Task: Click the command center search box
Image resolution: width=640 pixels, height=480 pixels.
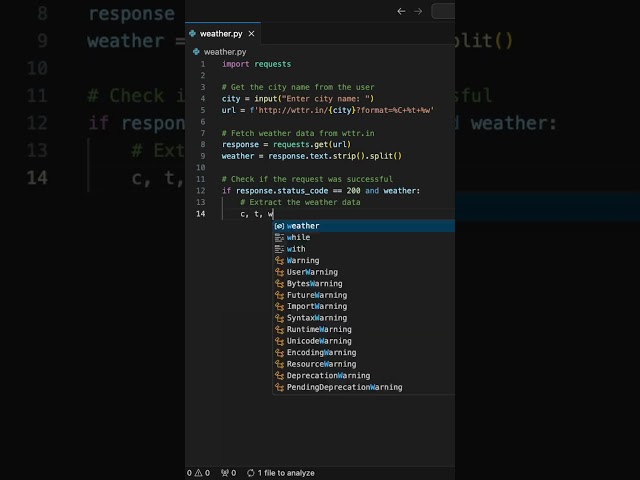Action: pos(443,11)
